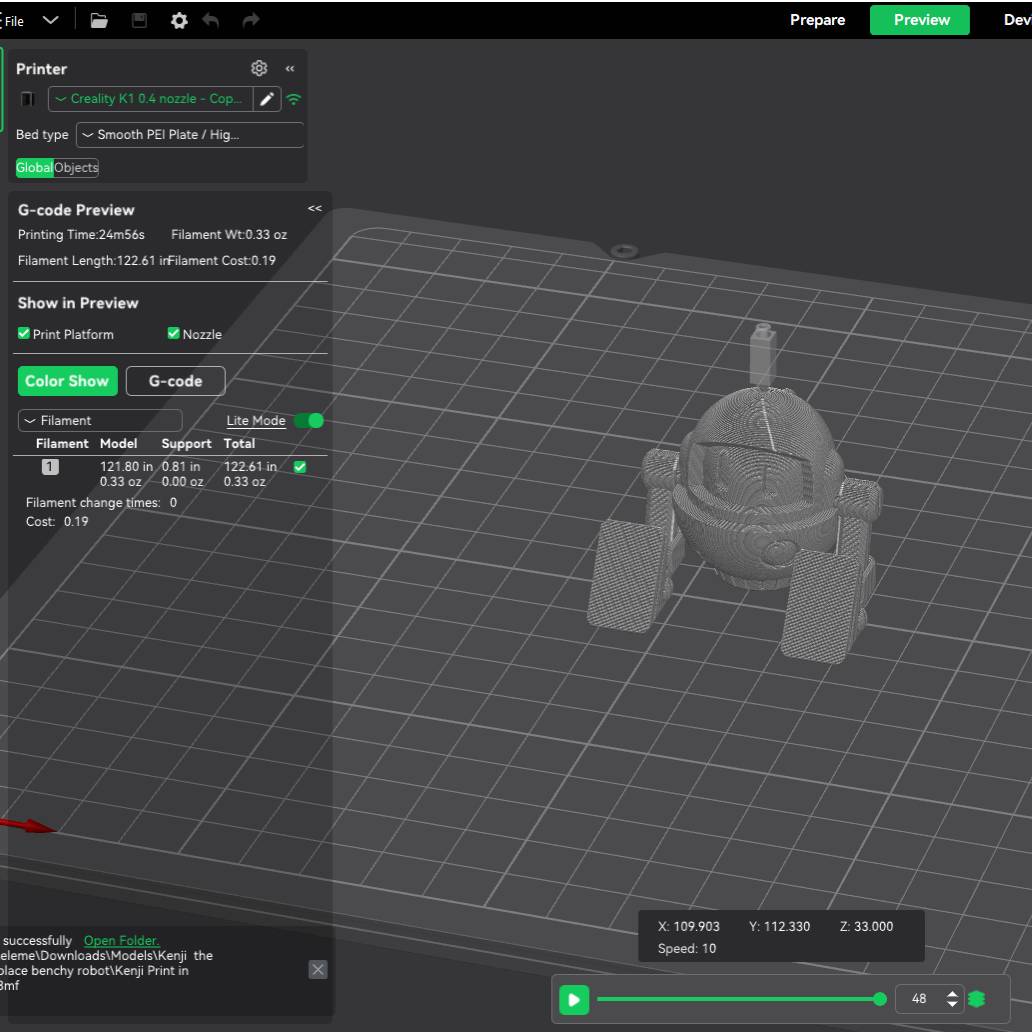1032x1032 pixels.
Task: Click the green layers icon by the slider
Action: point(977,999)
